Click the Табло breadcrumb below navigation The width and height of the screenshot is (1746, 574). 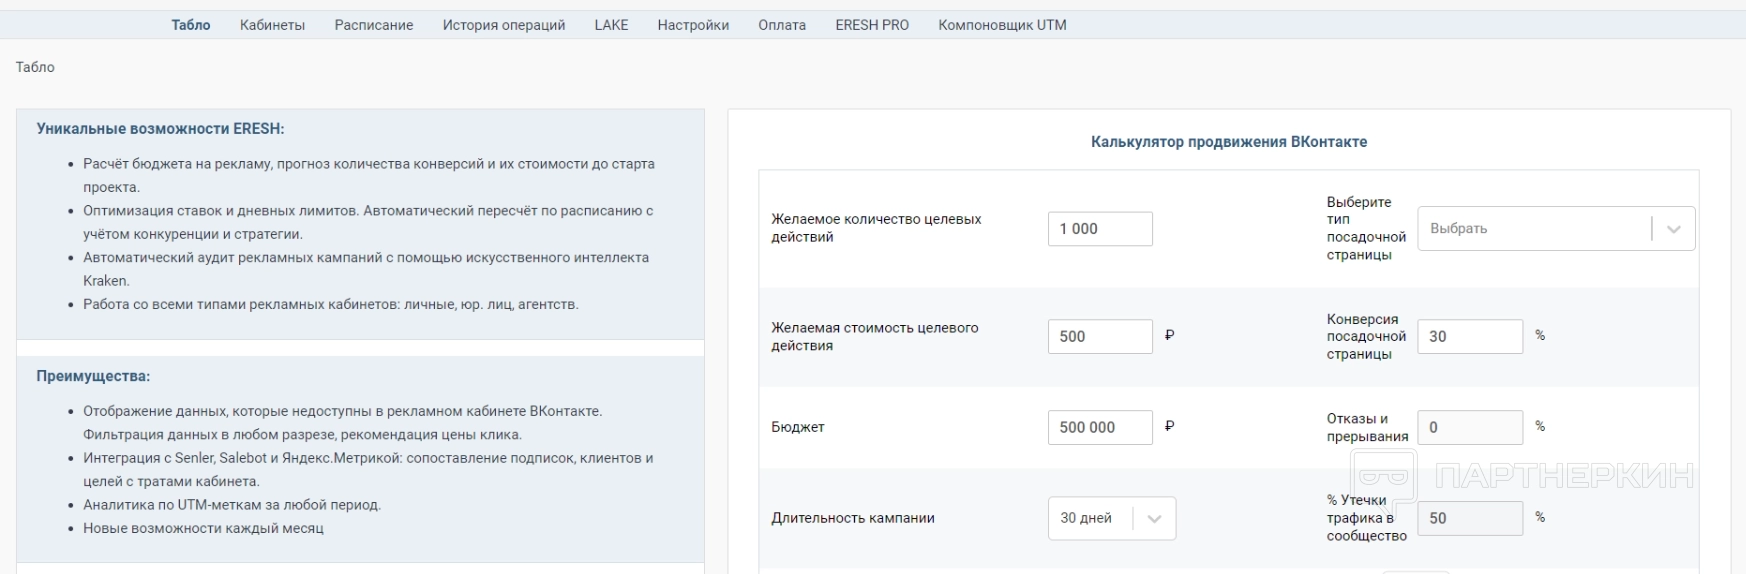coord(35,67)
